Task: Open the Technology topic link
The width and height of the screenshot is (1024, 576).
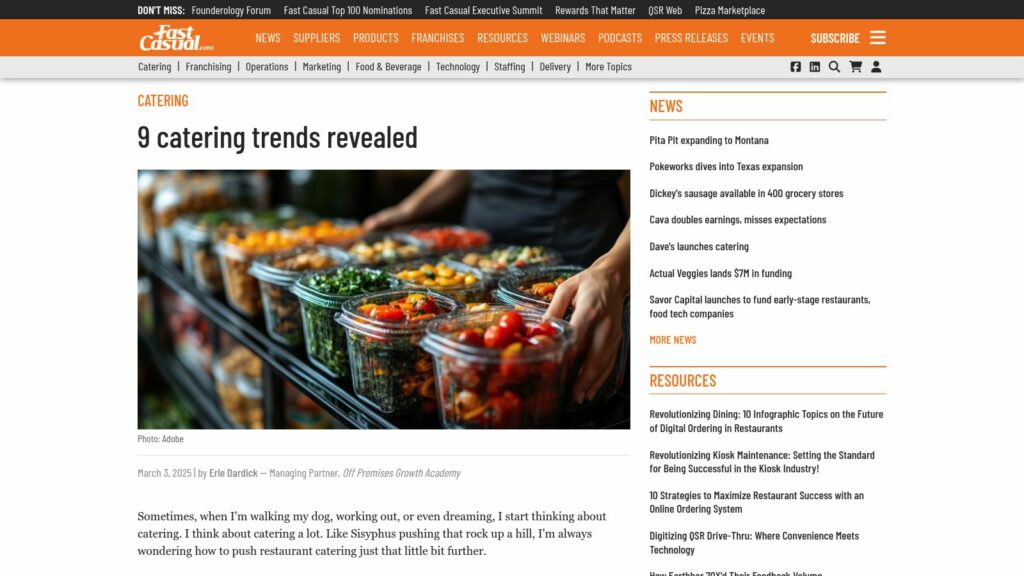Action: [457, 67]
